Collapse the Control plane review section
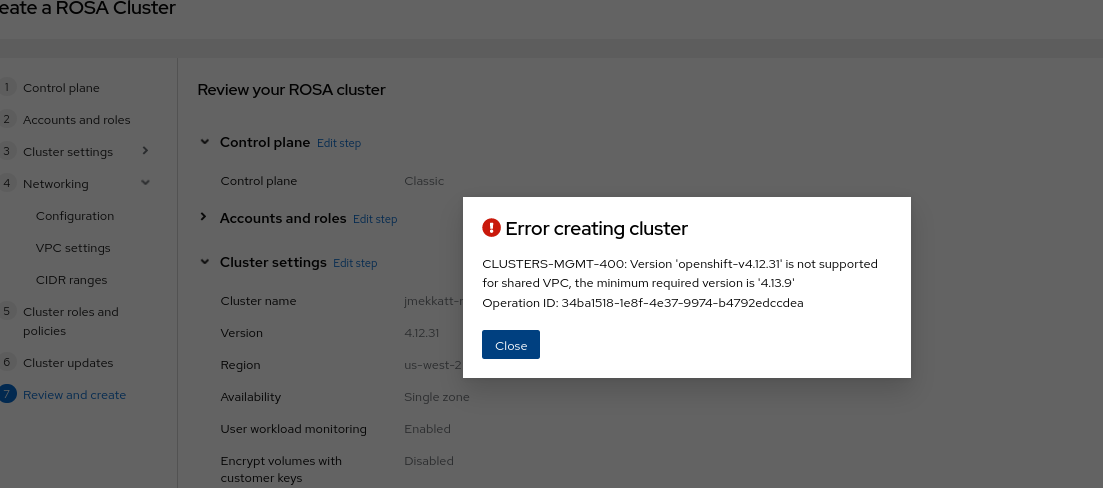Image resolution: width=1103 pixels, height=488 pixels. click(x=205, y=142)
